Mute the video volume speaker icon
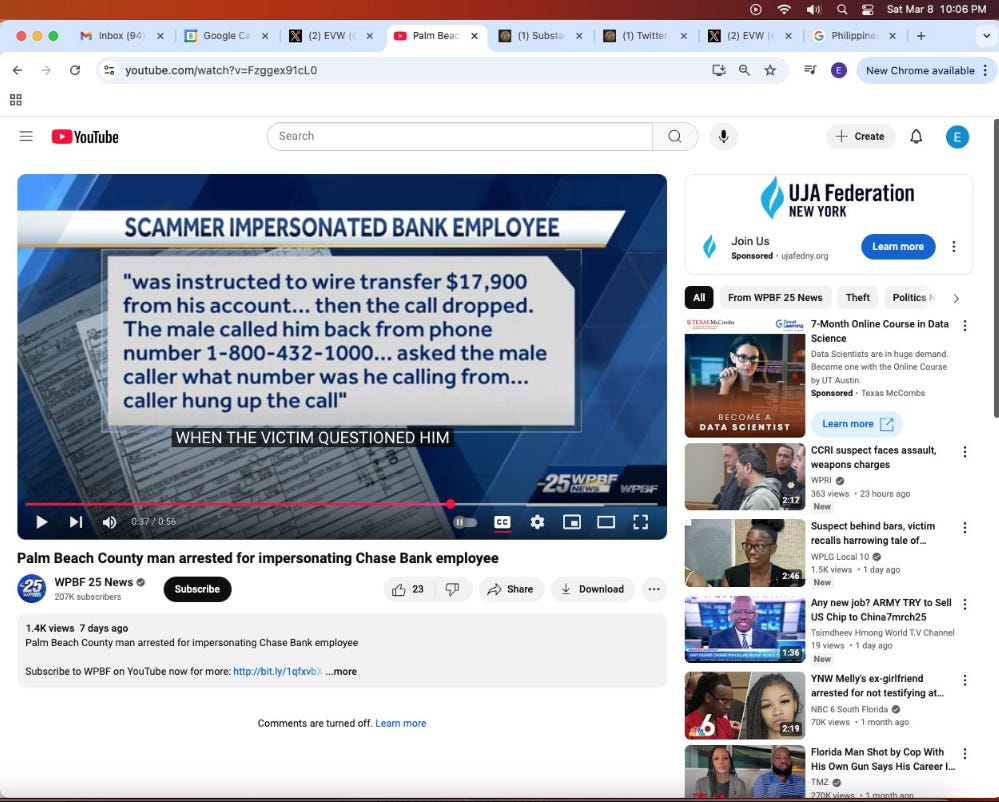999x802 pixels. click(110, 522)
